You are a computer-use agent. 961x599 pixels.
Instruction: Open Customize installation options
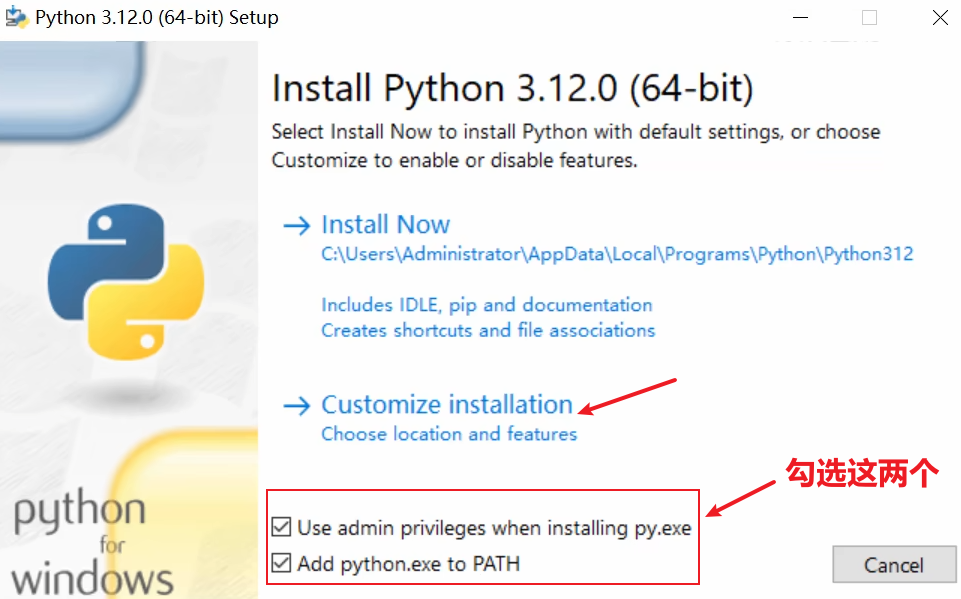point(446,405)
